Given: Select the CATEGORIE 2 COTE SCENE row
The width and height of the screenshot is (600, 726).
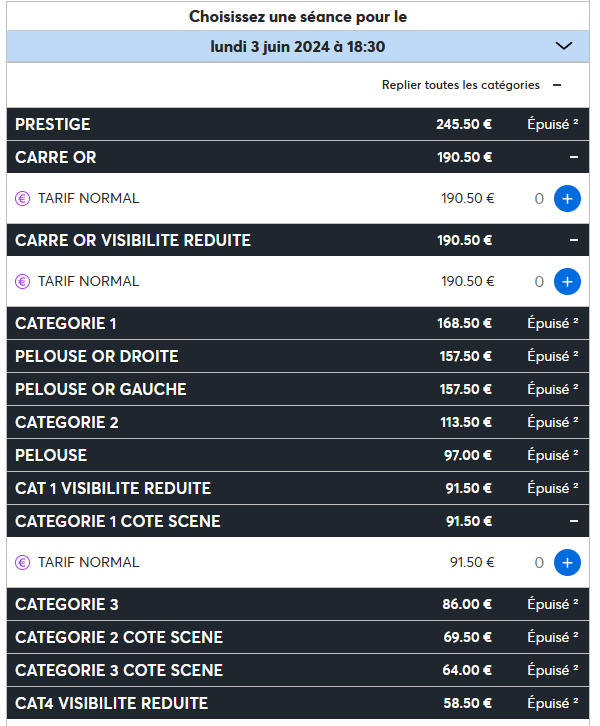Looking at the screenshot, I should (x=298, y=637).
